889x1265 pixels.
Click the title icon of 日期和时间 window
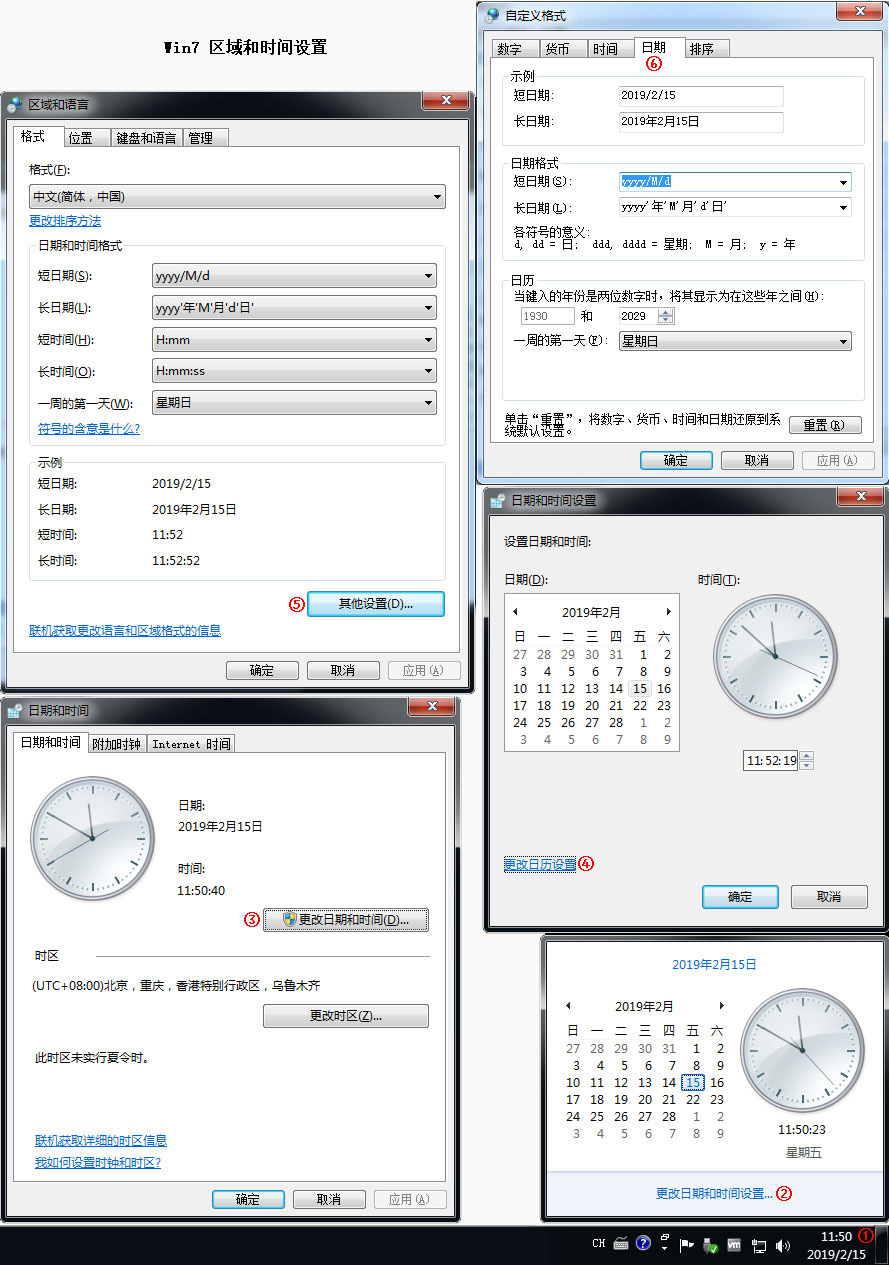15,710
